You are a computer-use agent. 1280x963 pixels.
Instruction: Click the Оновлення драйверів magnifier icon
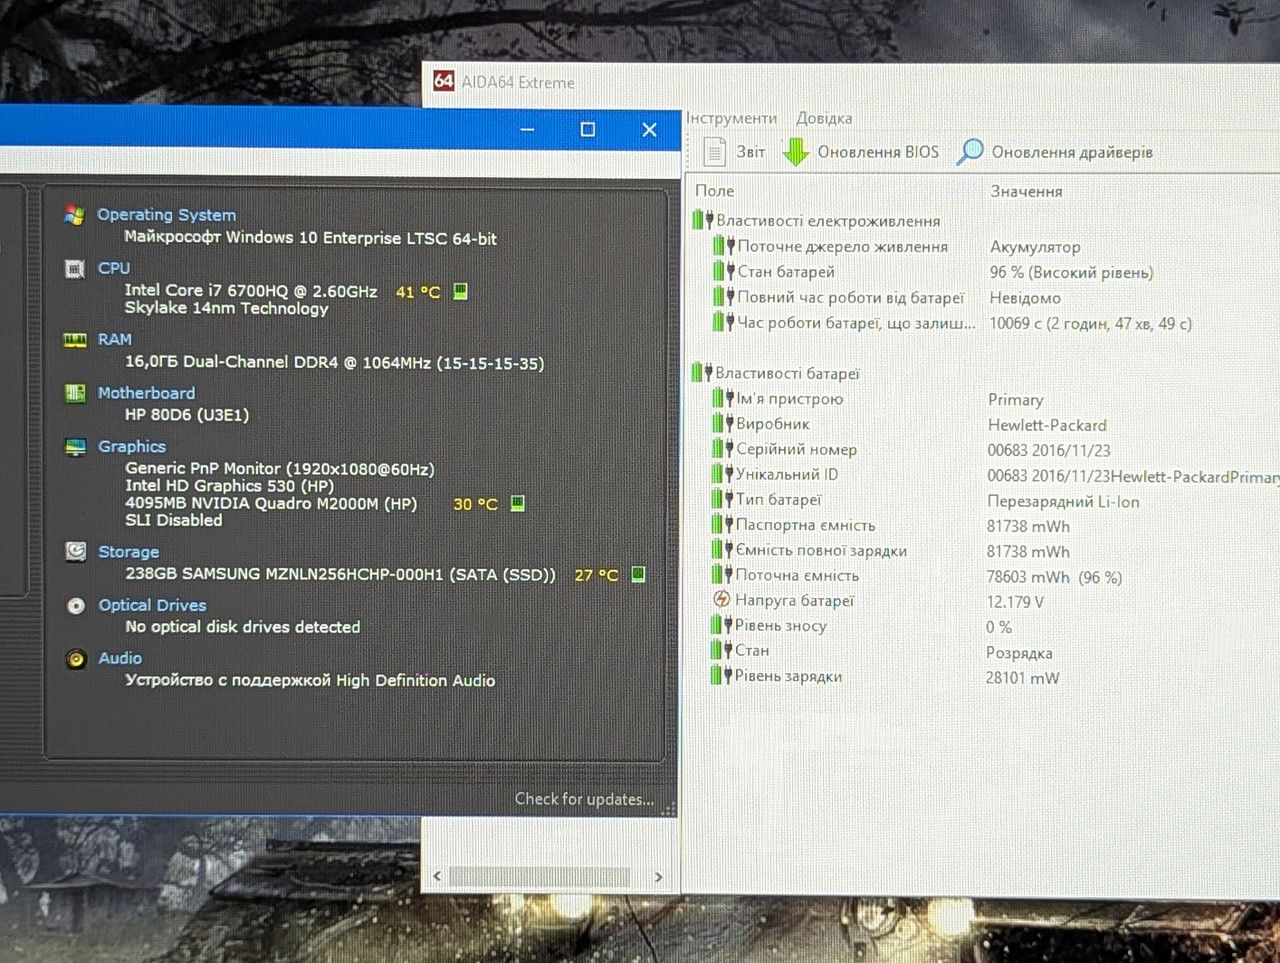click(x=969, y=152)
